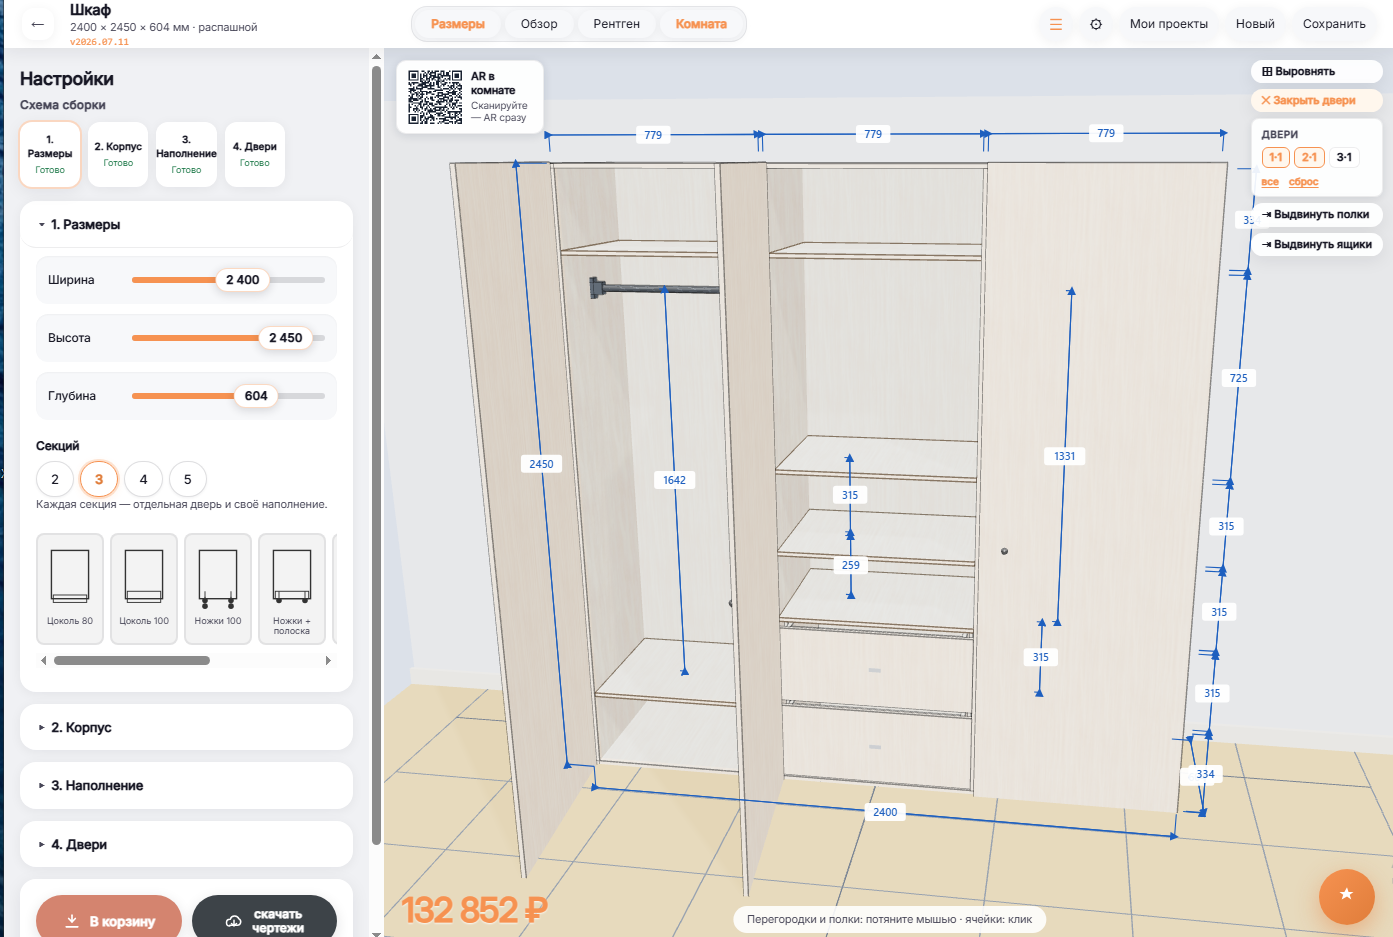Open the orange hamburger menu

(x=1056, y=24)
